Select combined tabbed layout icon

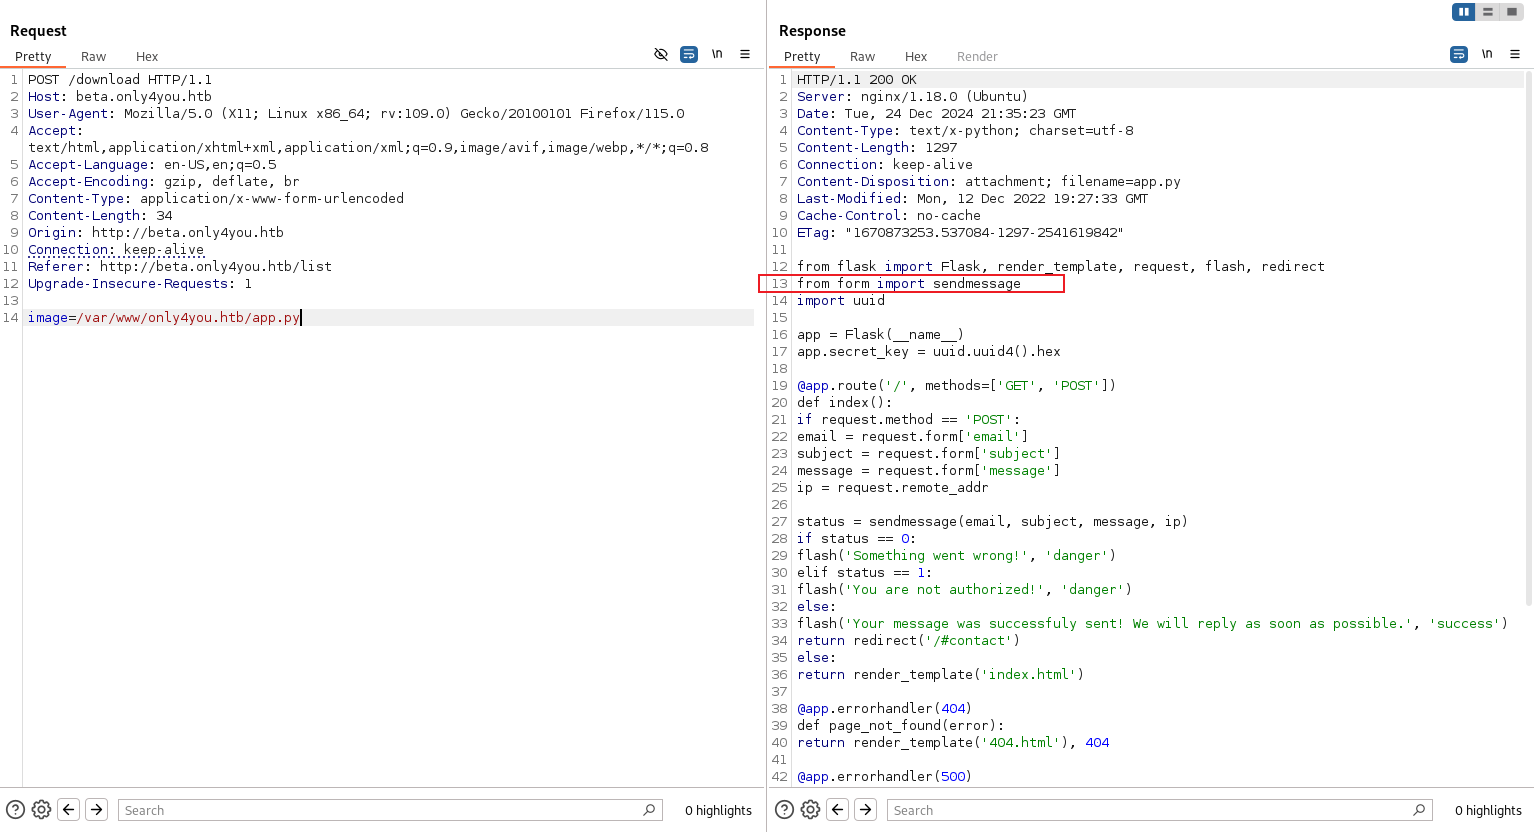pyautogui.click(x=1512, y=12)
